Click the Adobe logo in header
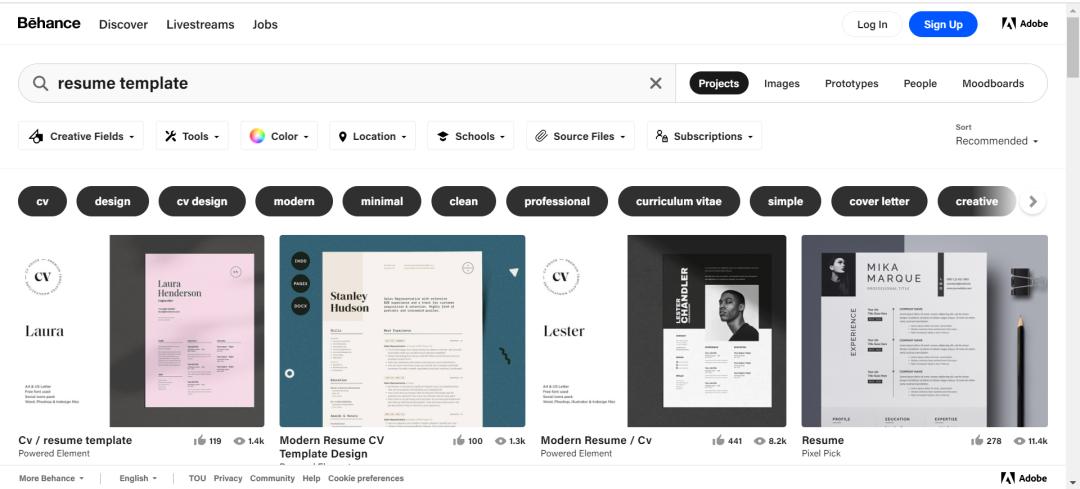This screenshot has height=489, width=1080. (1025, 23)
